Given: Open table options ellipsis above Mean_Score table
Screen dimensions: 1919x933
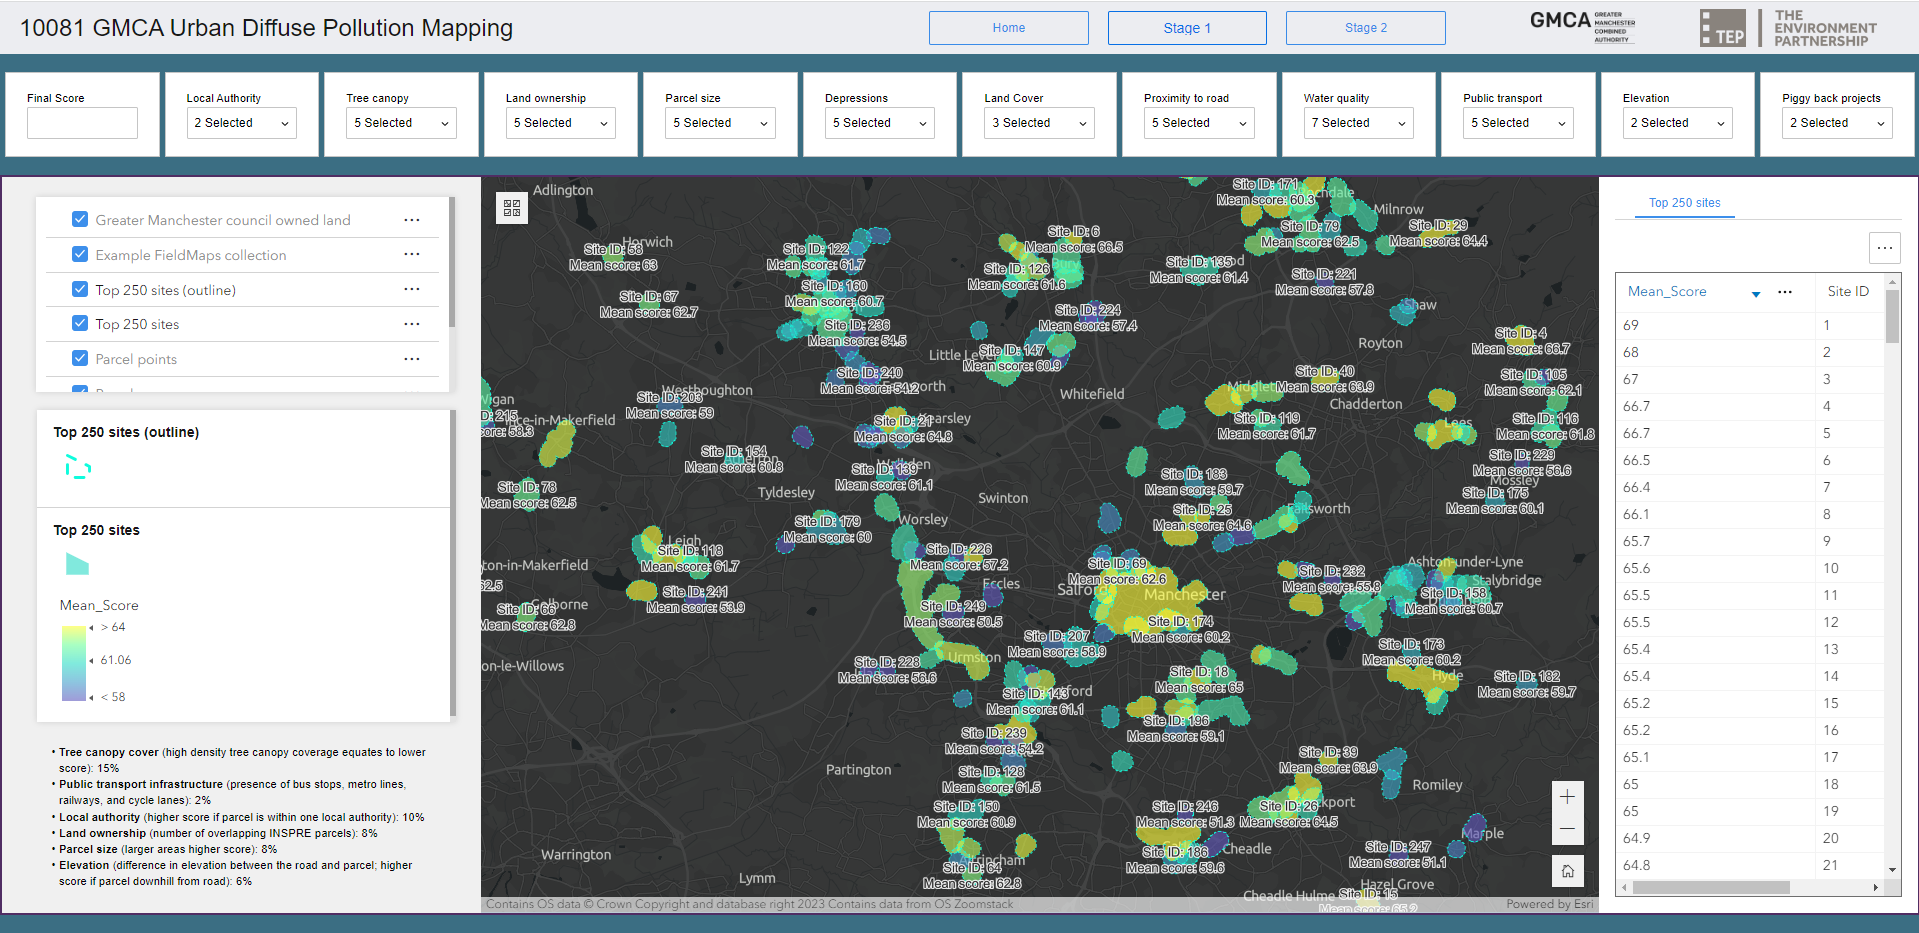Looking at the screenshot, I should tap(1884, 248).
